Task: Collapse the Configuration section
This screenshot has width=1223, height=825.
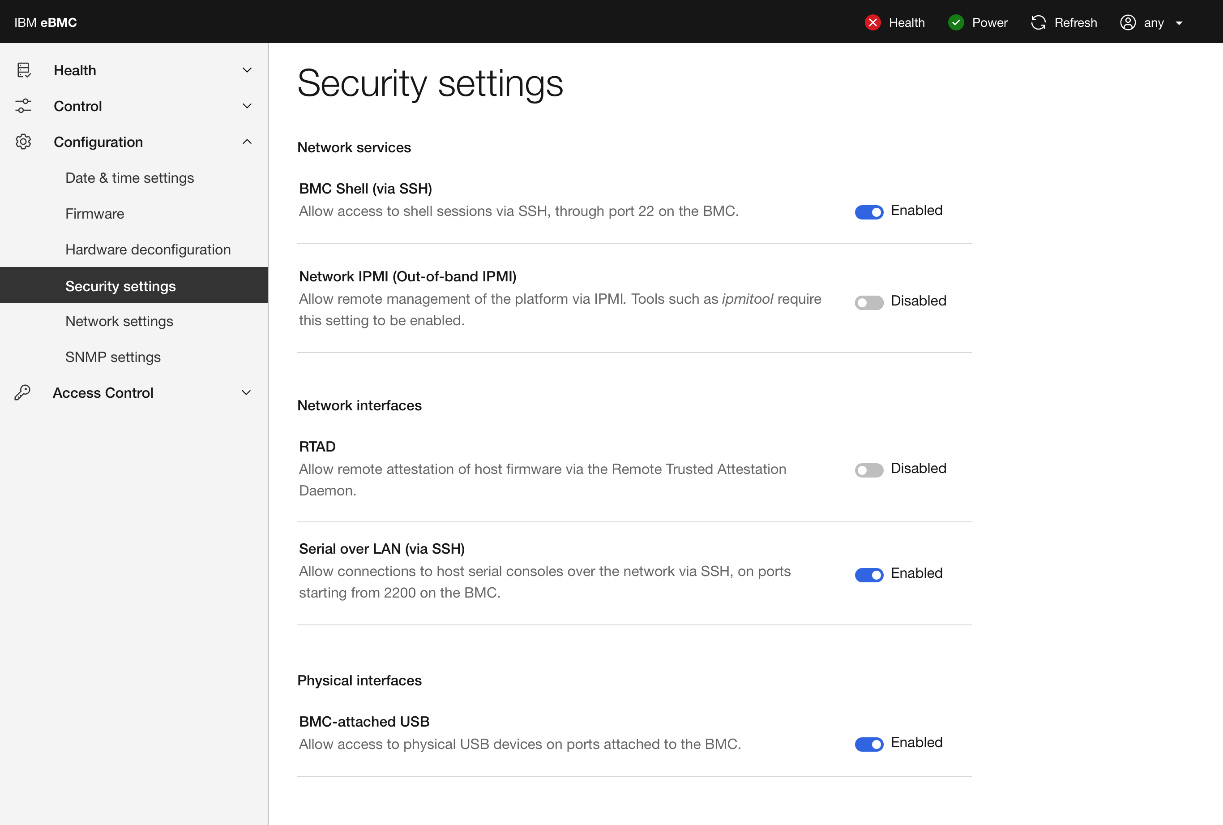Action: [x=246, y=141]
